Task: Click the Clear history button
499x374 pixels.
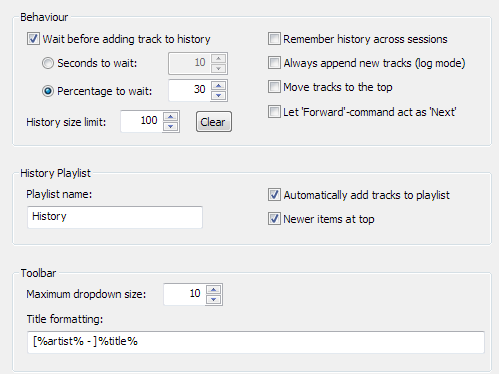Action: click(214, 122)
